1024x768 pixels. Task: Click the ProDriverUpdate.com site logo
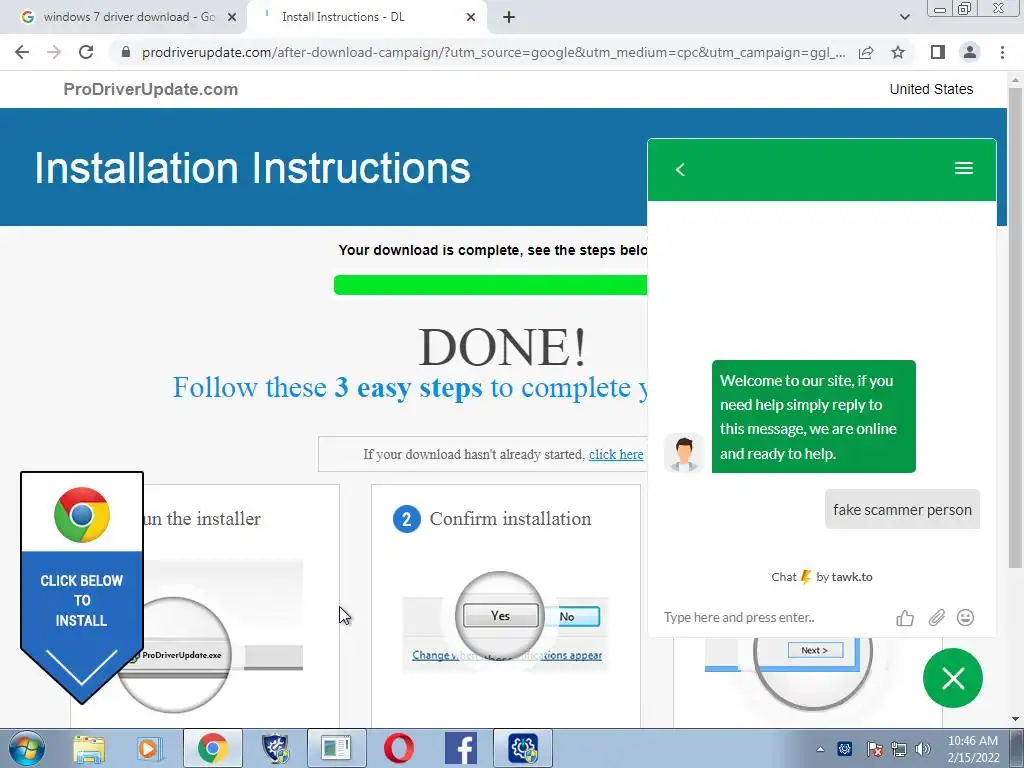point(151,89)
